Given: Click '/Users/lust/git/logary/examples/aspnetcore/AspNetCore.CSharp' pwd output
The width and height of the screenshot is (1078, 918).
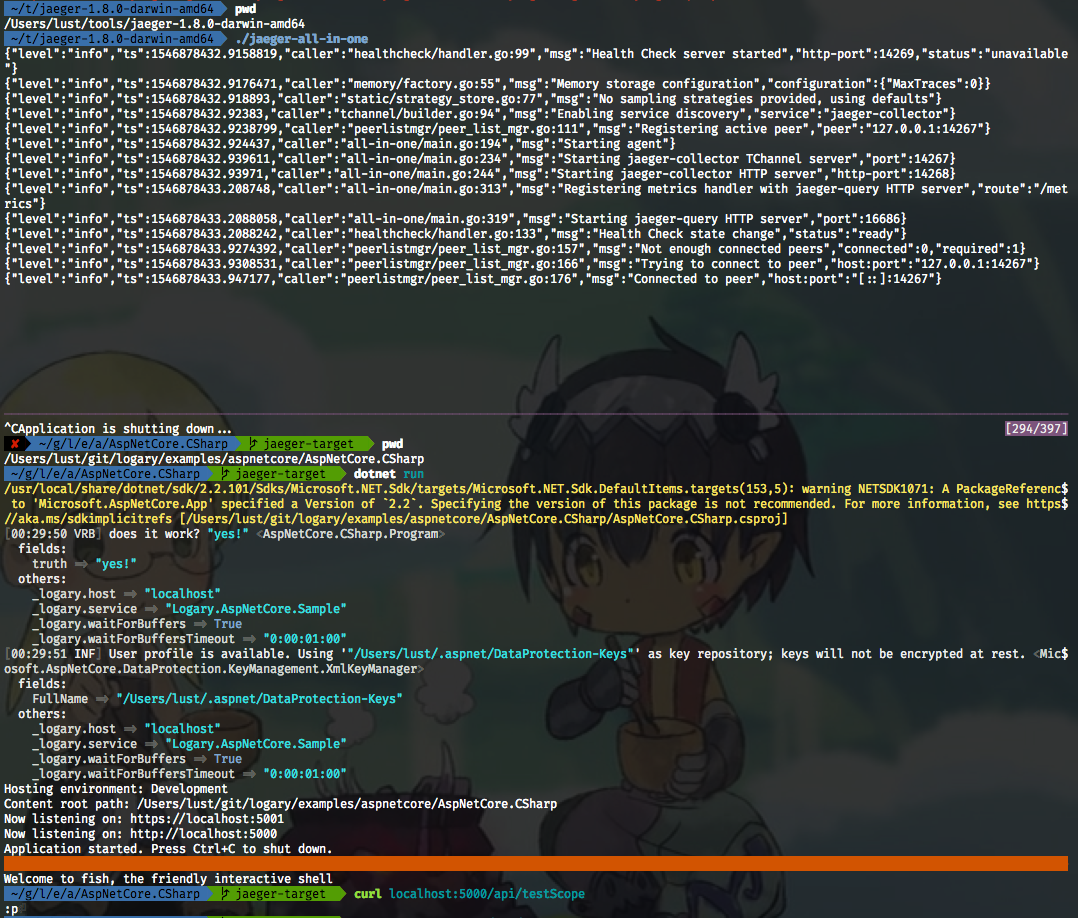Looking at the screenshot, I should coord(214,459).
